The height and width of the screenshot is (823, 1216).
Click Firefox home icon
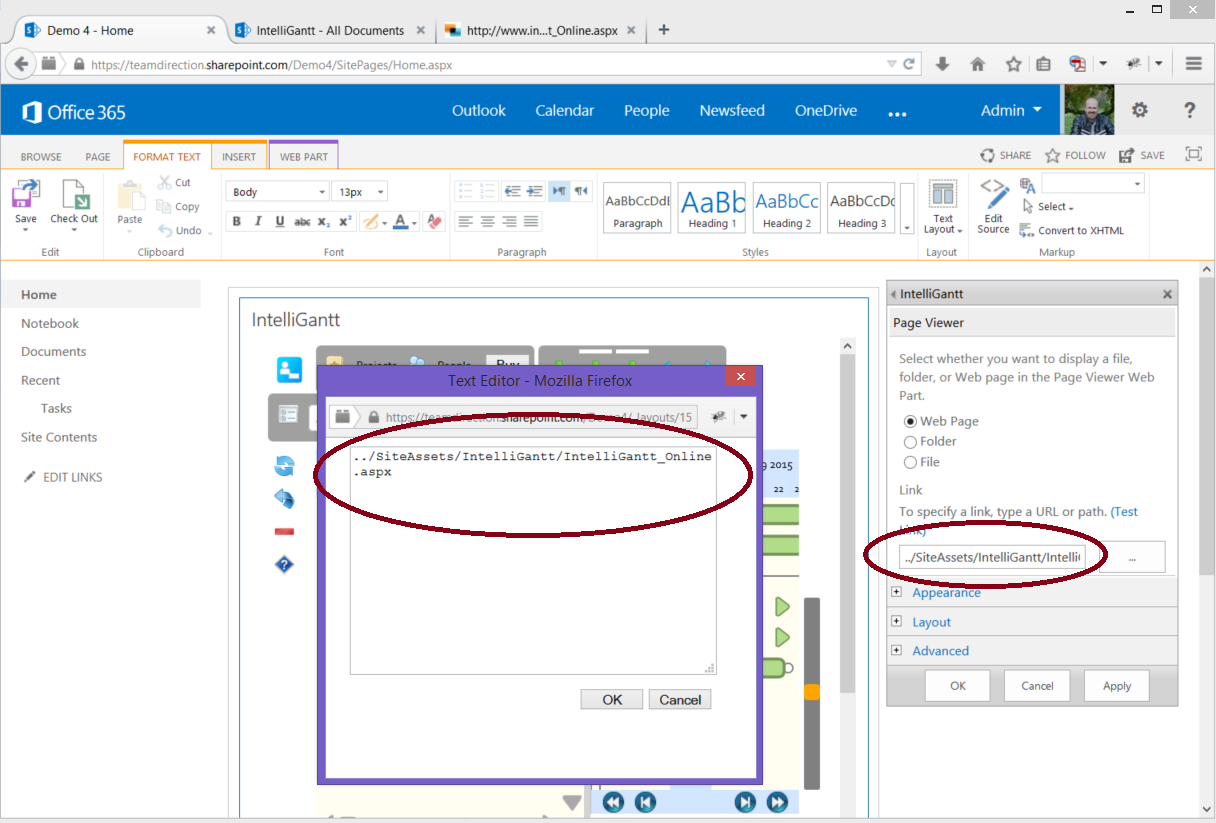coord(978,63)
